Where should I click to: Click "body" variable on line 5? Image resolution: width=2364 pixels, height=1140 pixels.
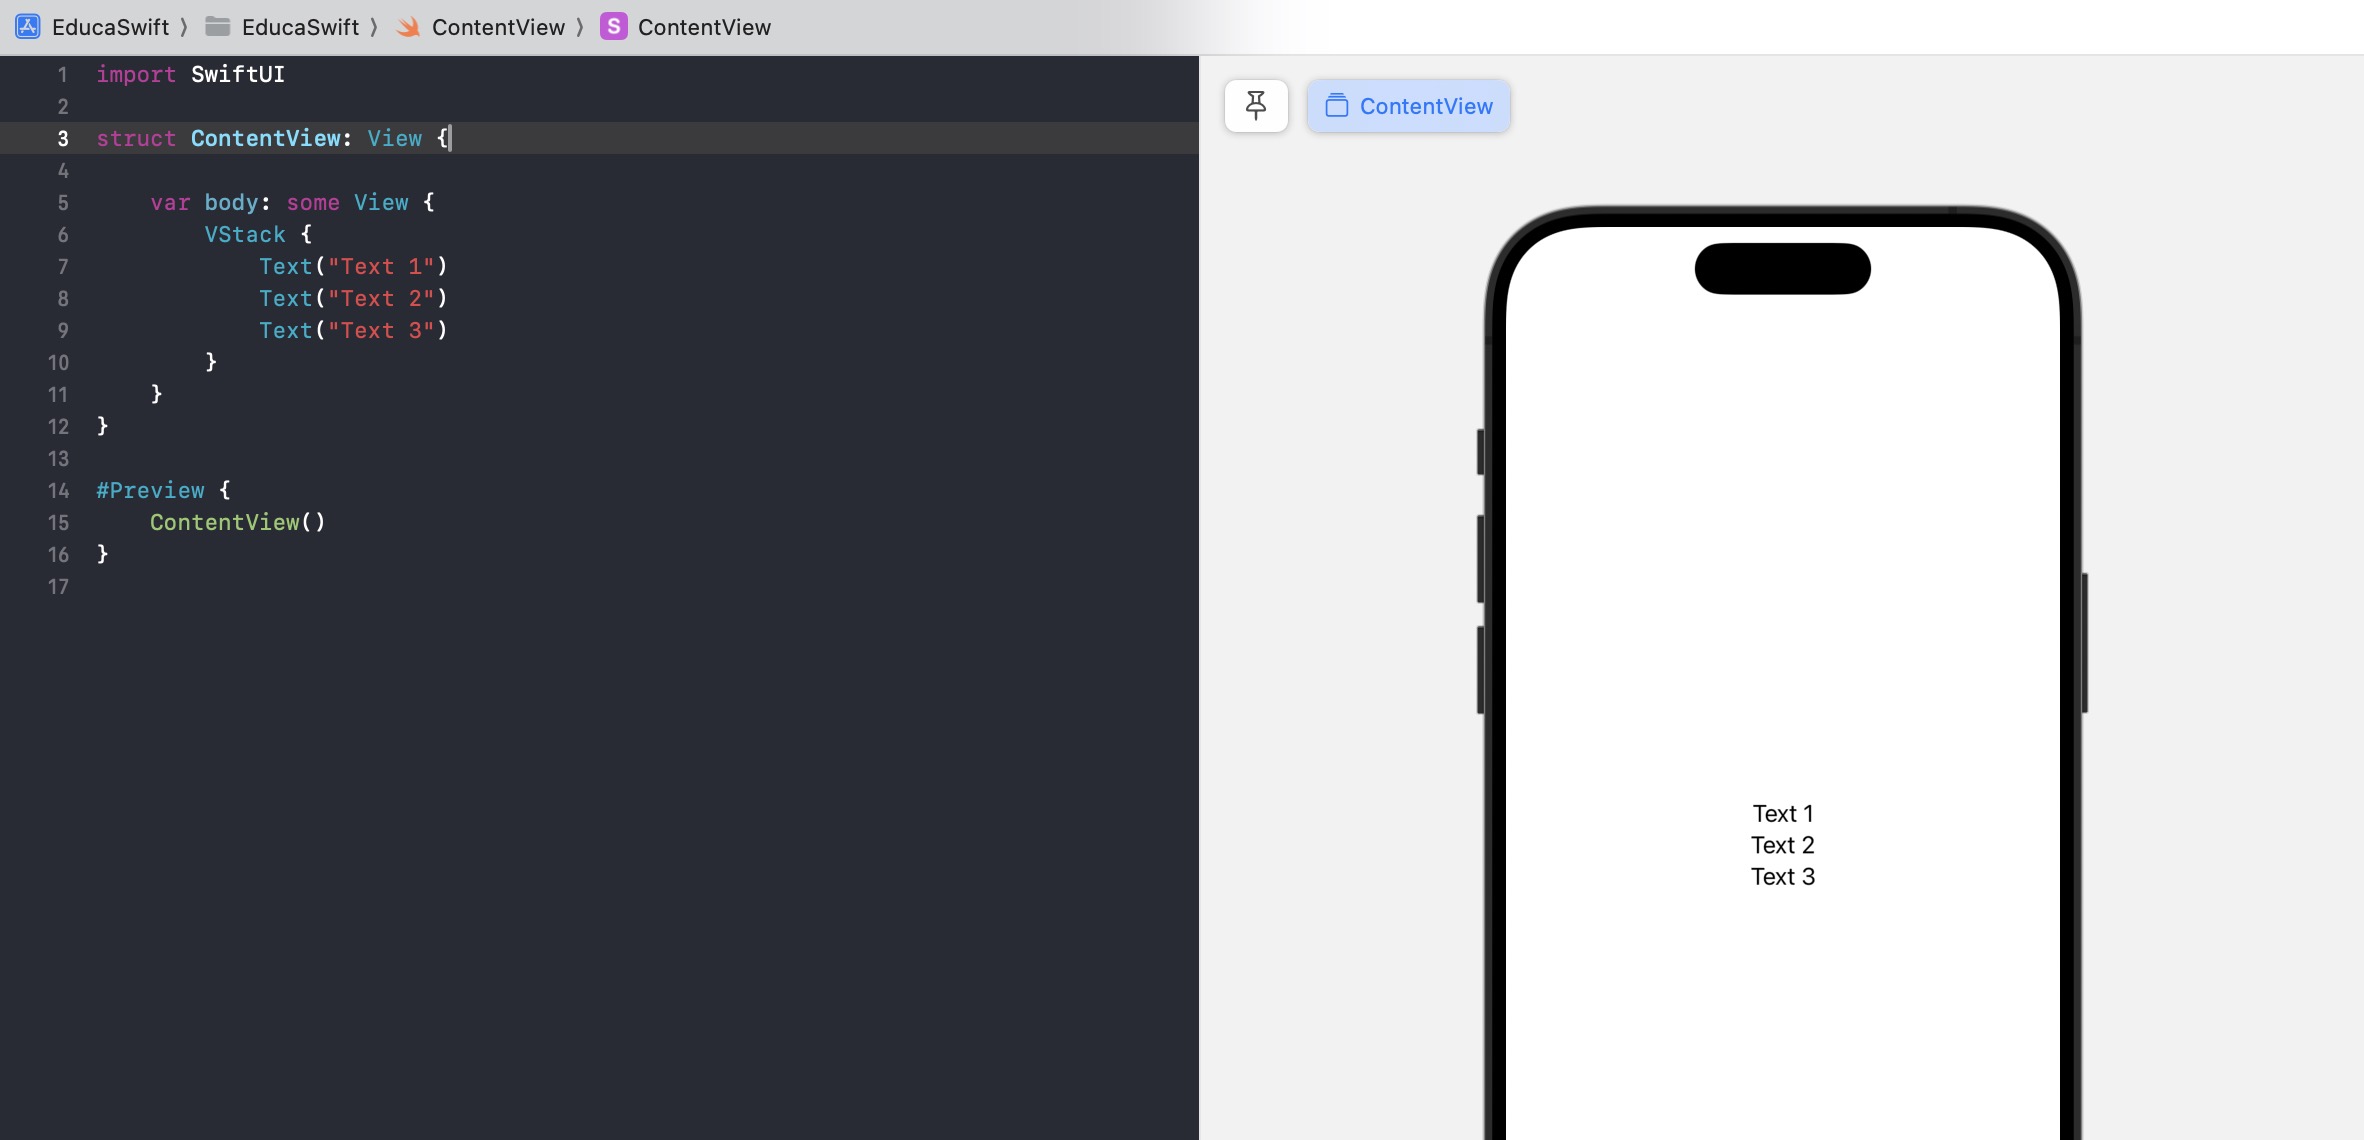[x=231, y=203]
